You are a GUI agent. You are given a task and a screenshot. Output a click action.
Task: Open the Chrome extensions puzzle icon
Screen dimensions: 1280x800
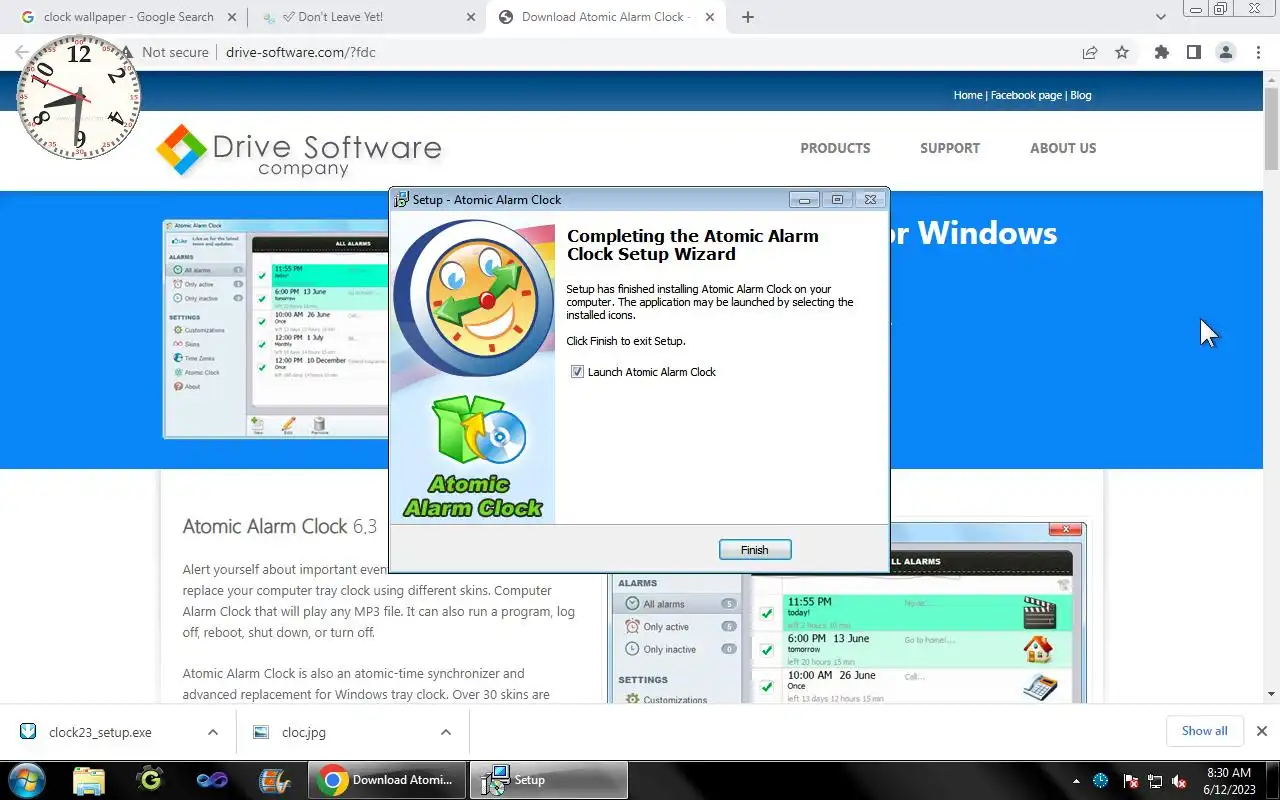(x=1161, y=52)
